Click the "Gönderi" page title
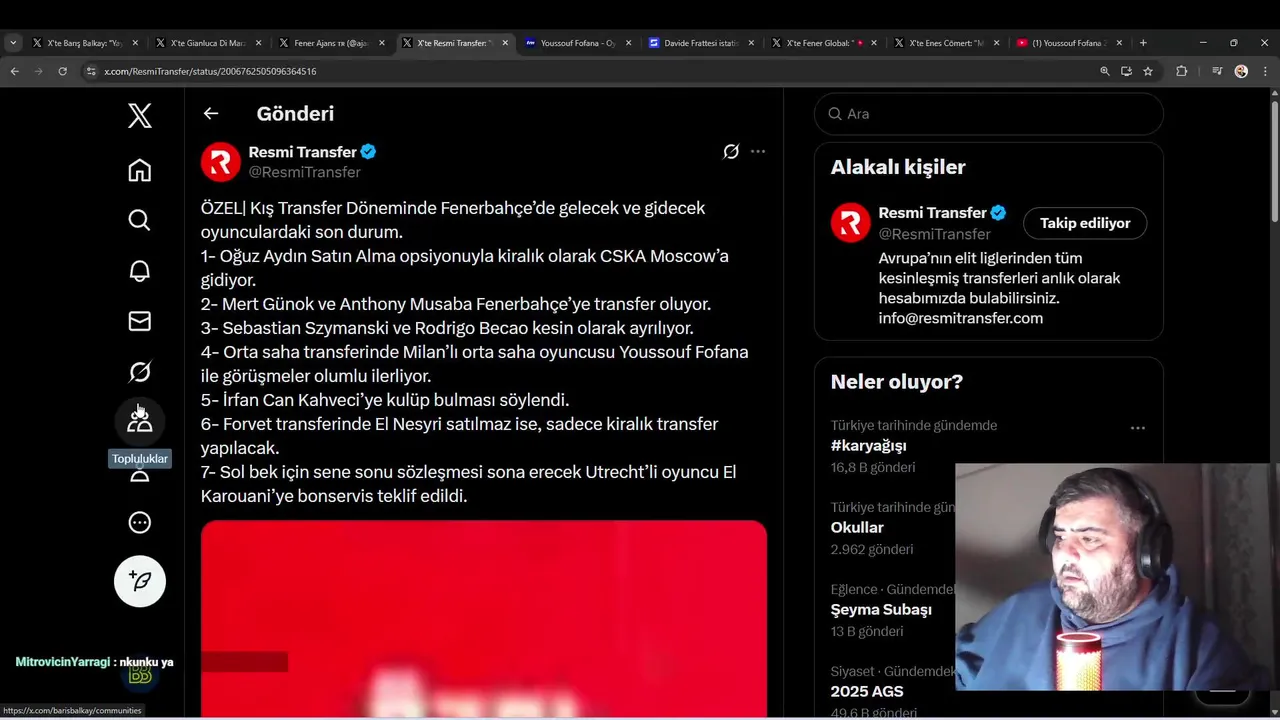 [295, 114]
